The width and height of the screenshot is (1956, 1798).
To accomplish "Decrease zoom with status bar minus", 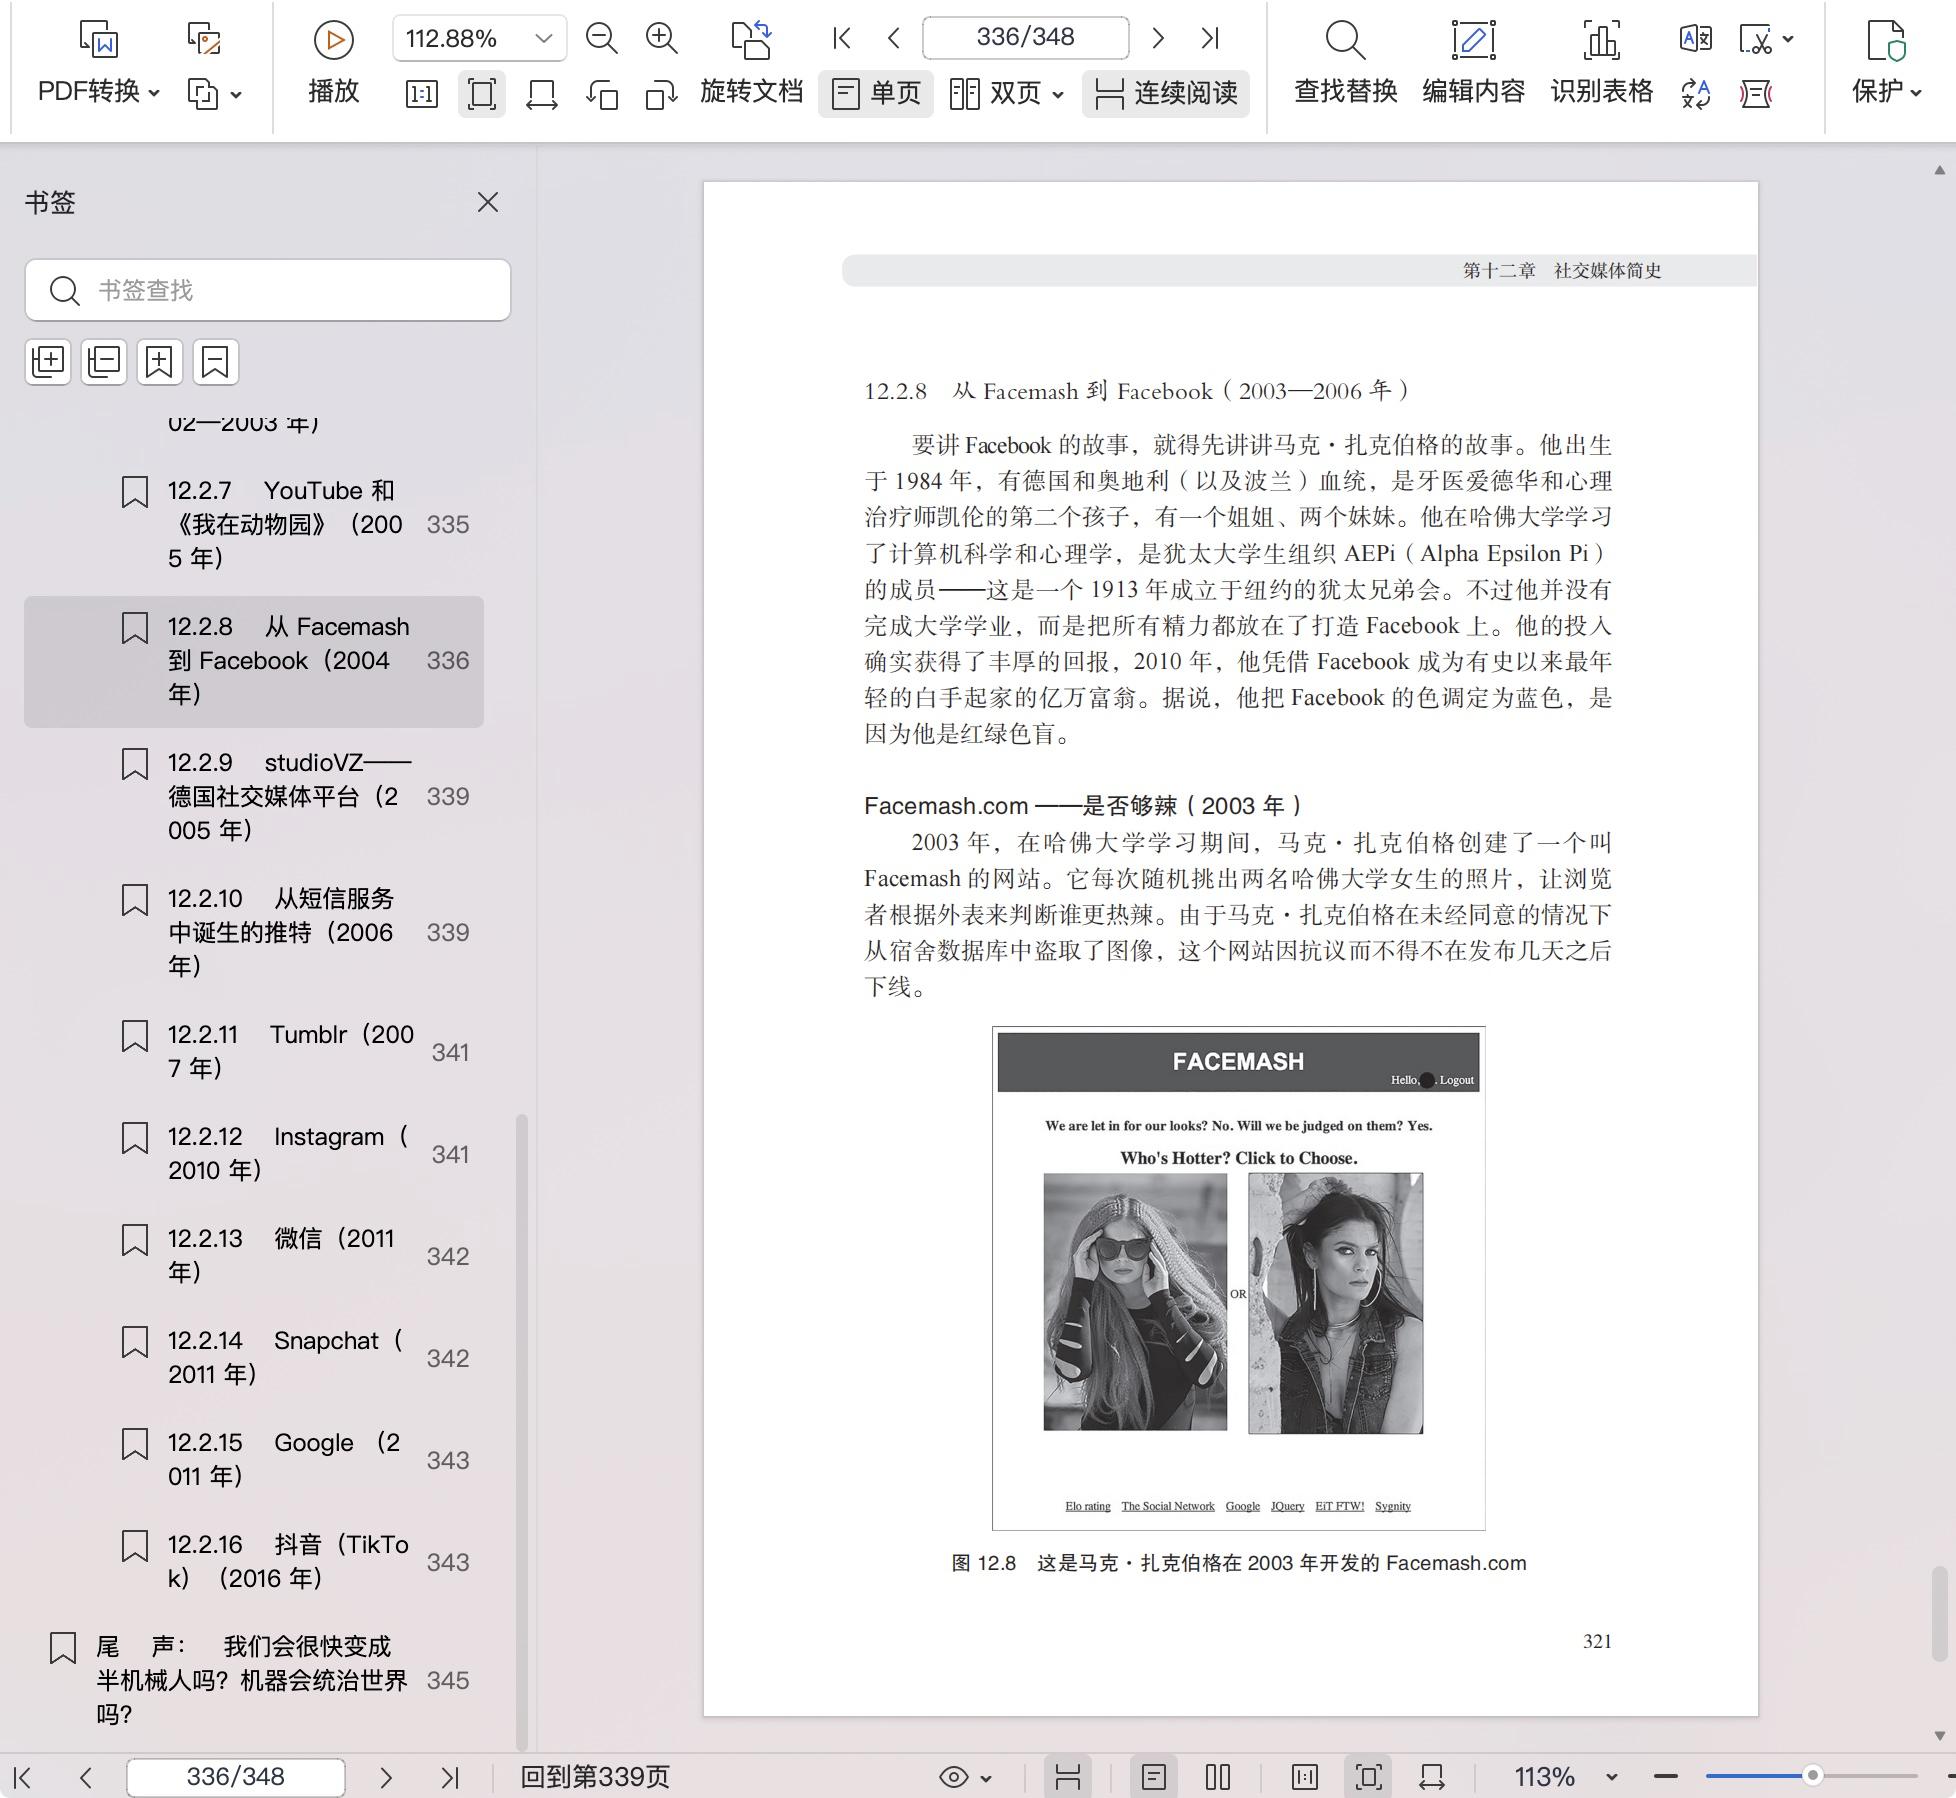I will tap(1666, 1776).
